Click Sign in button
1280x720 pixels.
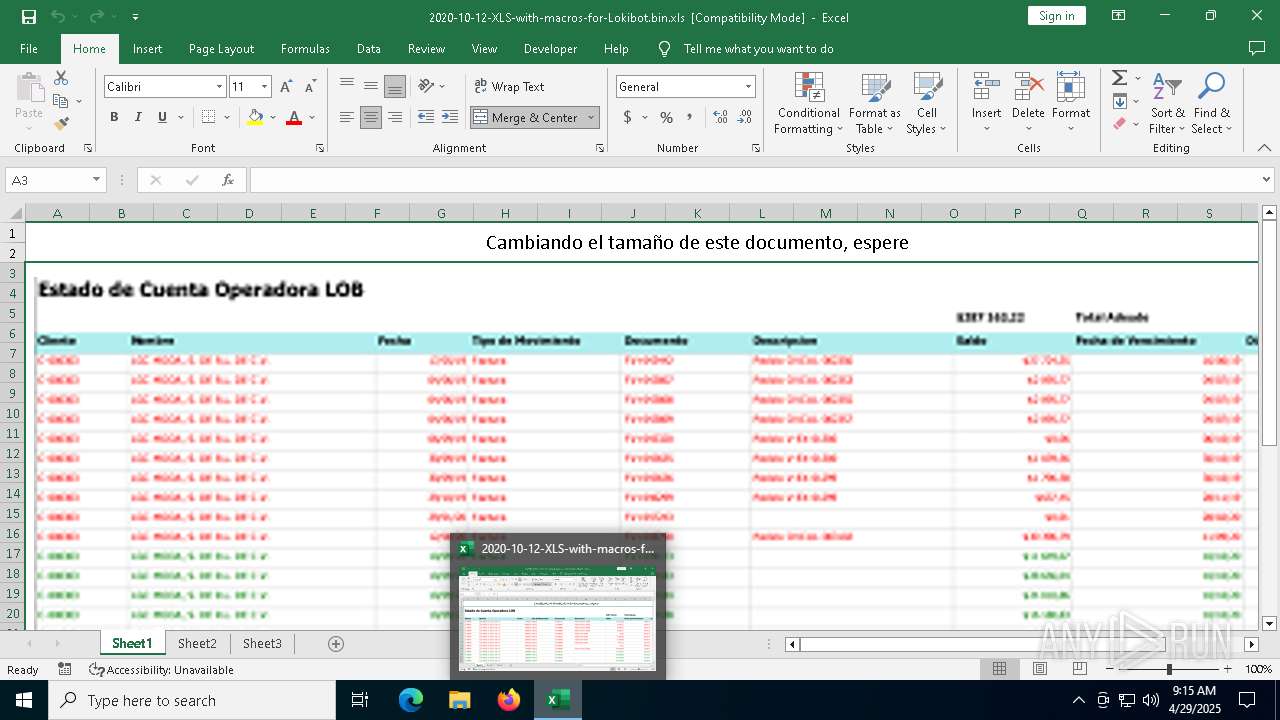1056,16
